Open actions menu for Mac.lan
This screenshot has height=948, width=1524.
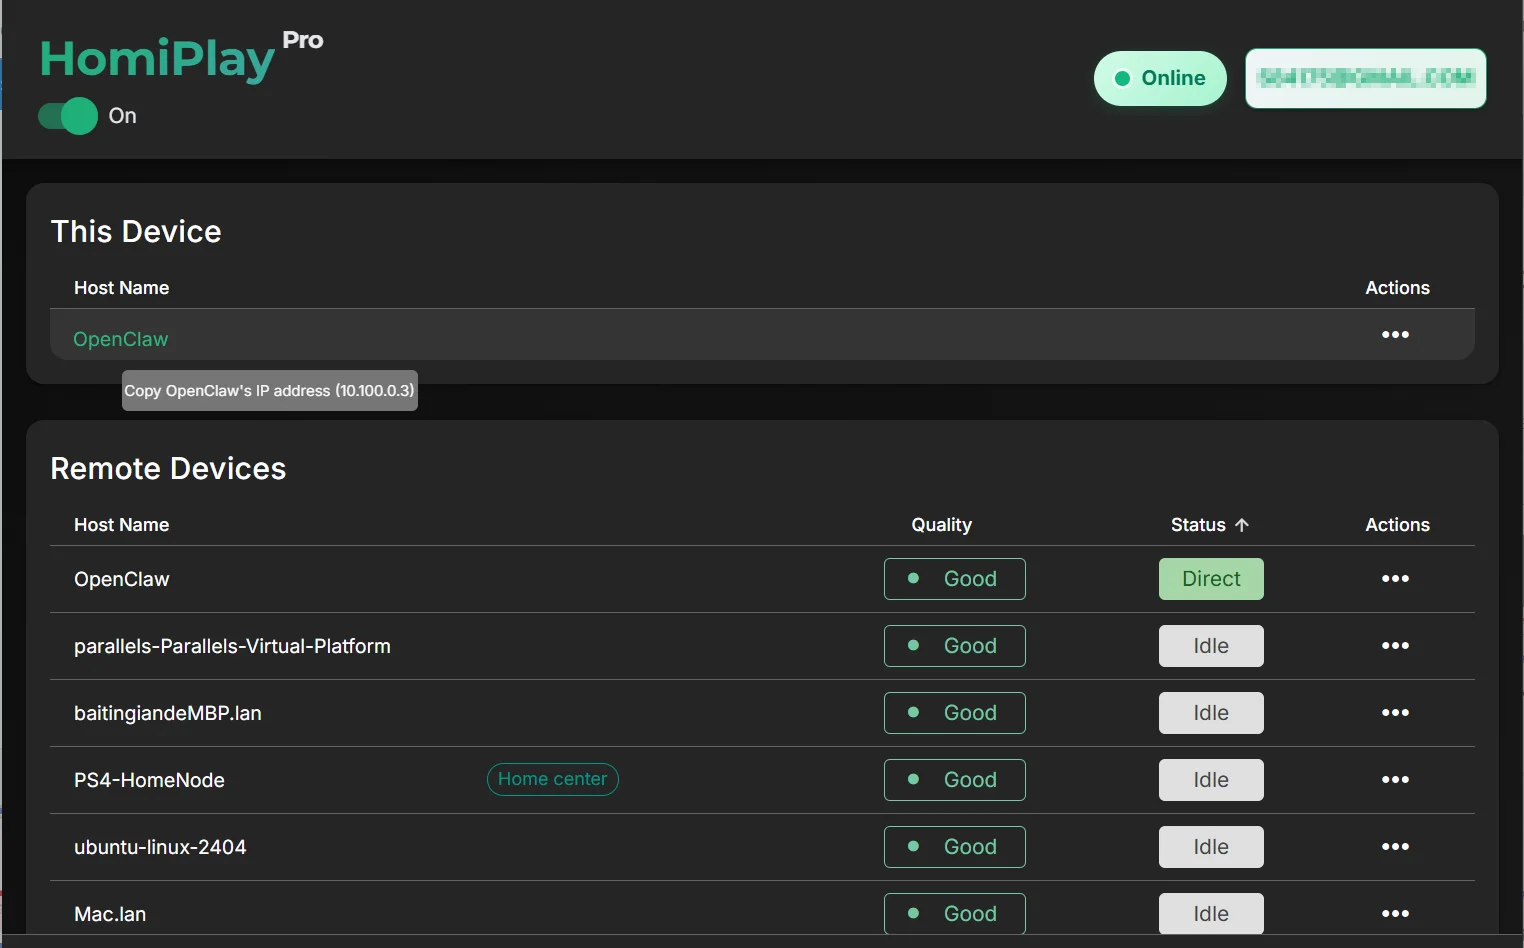click(1395, 914)
